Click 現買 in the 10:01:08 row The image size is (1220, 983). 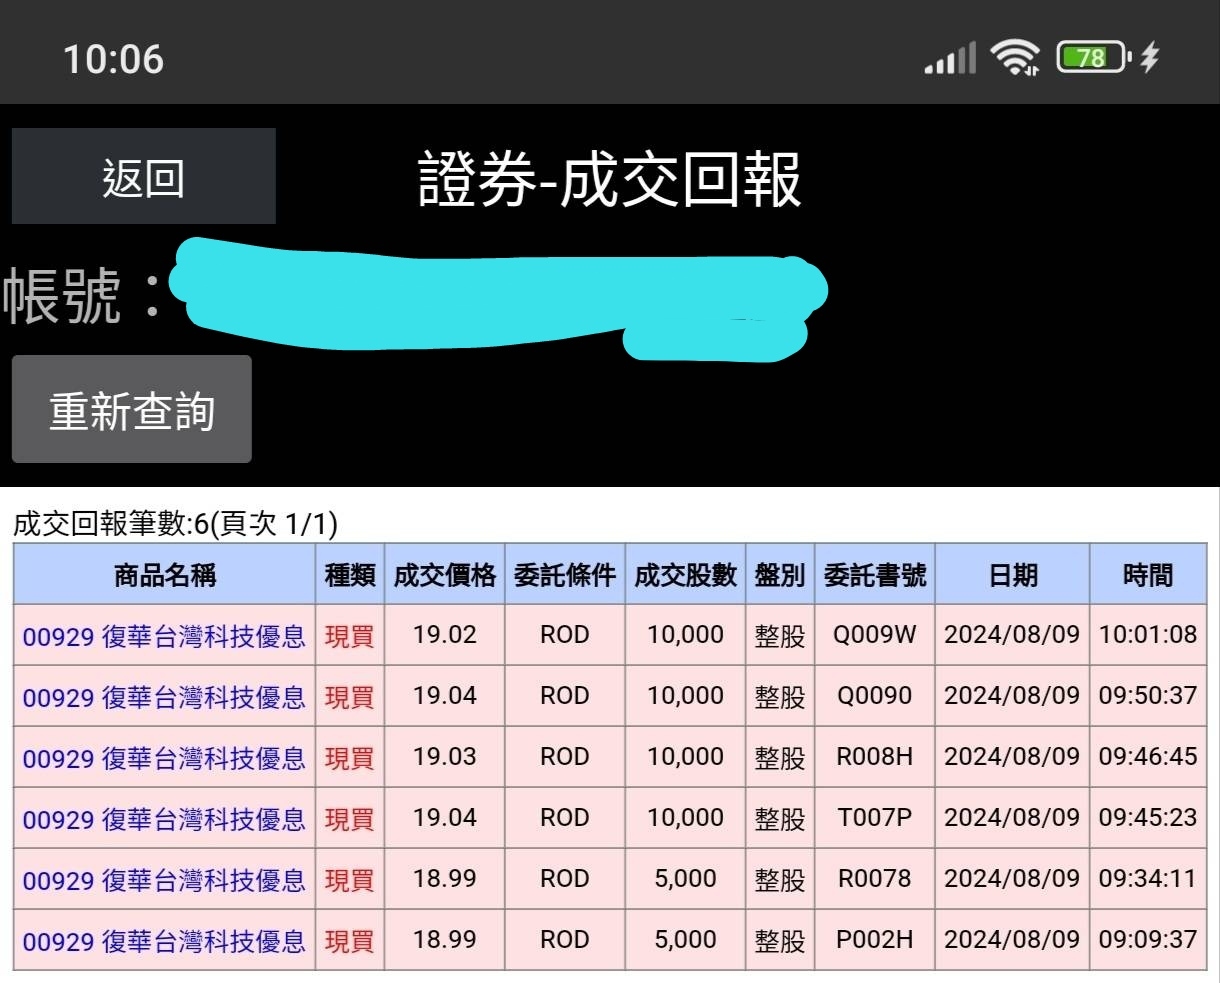pyautogui.click(x=350, y=635)
